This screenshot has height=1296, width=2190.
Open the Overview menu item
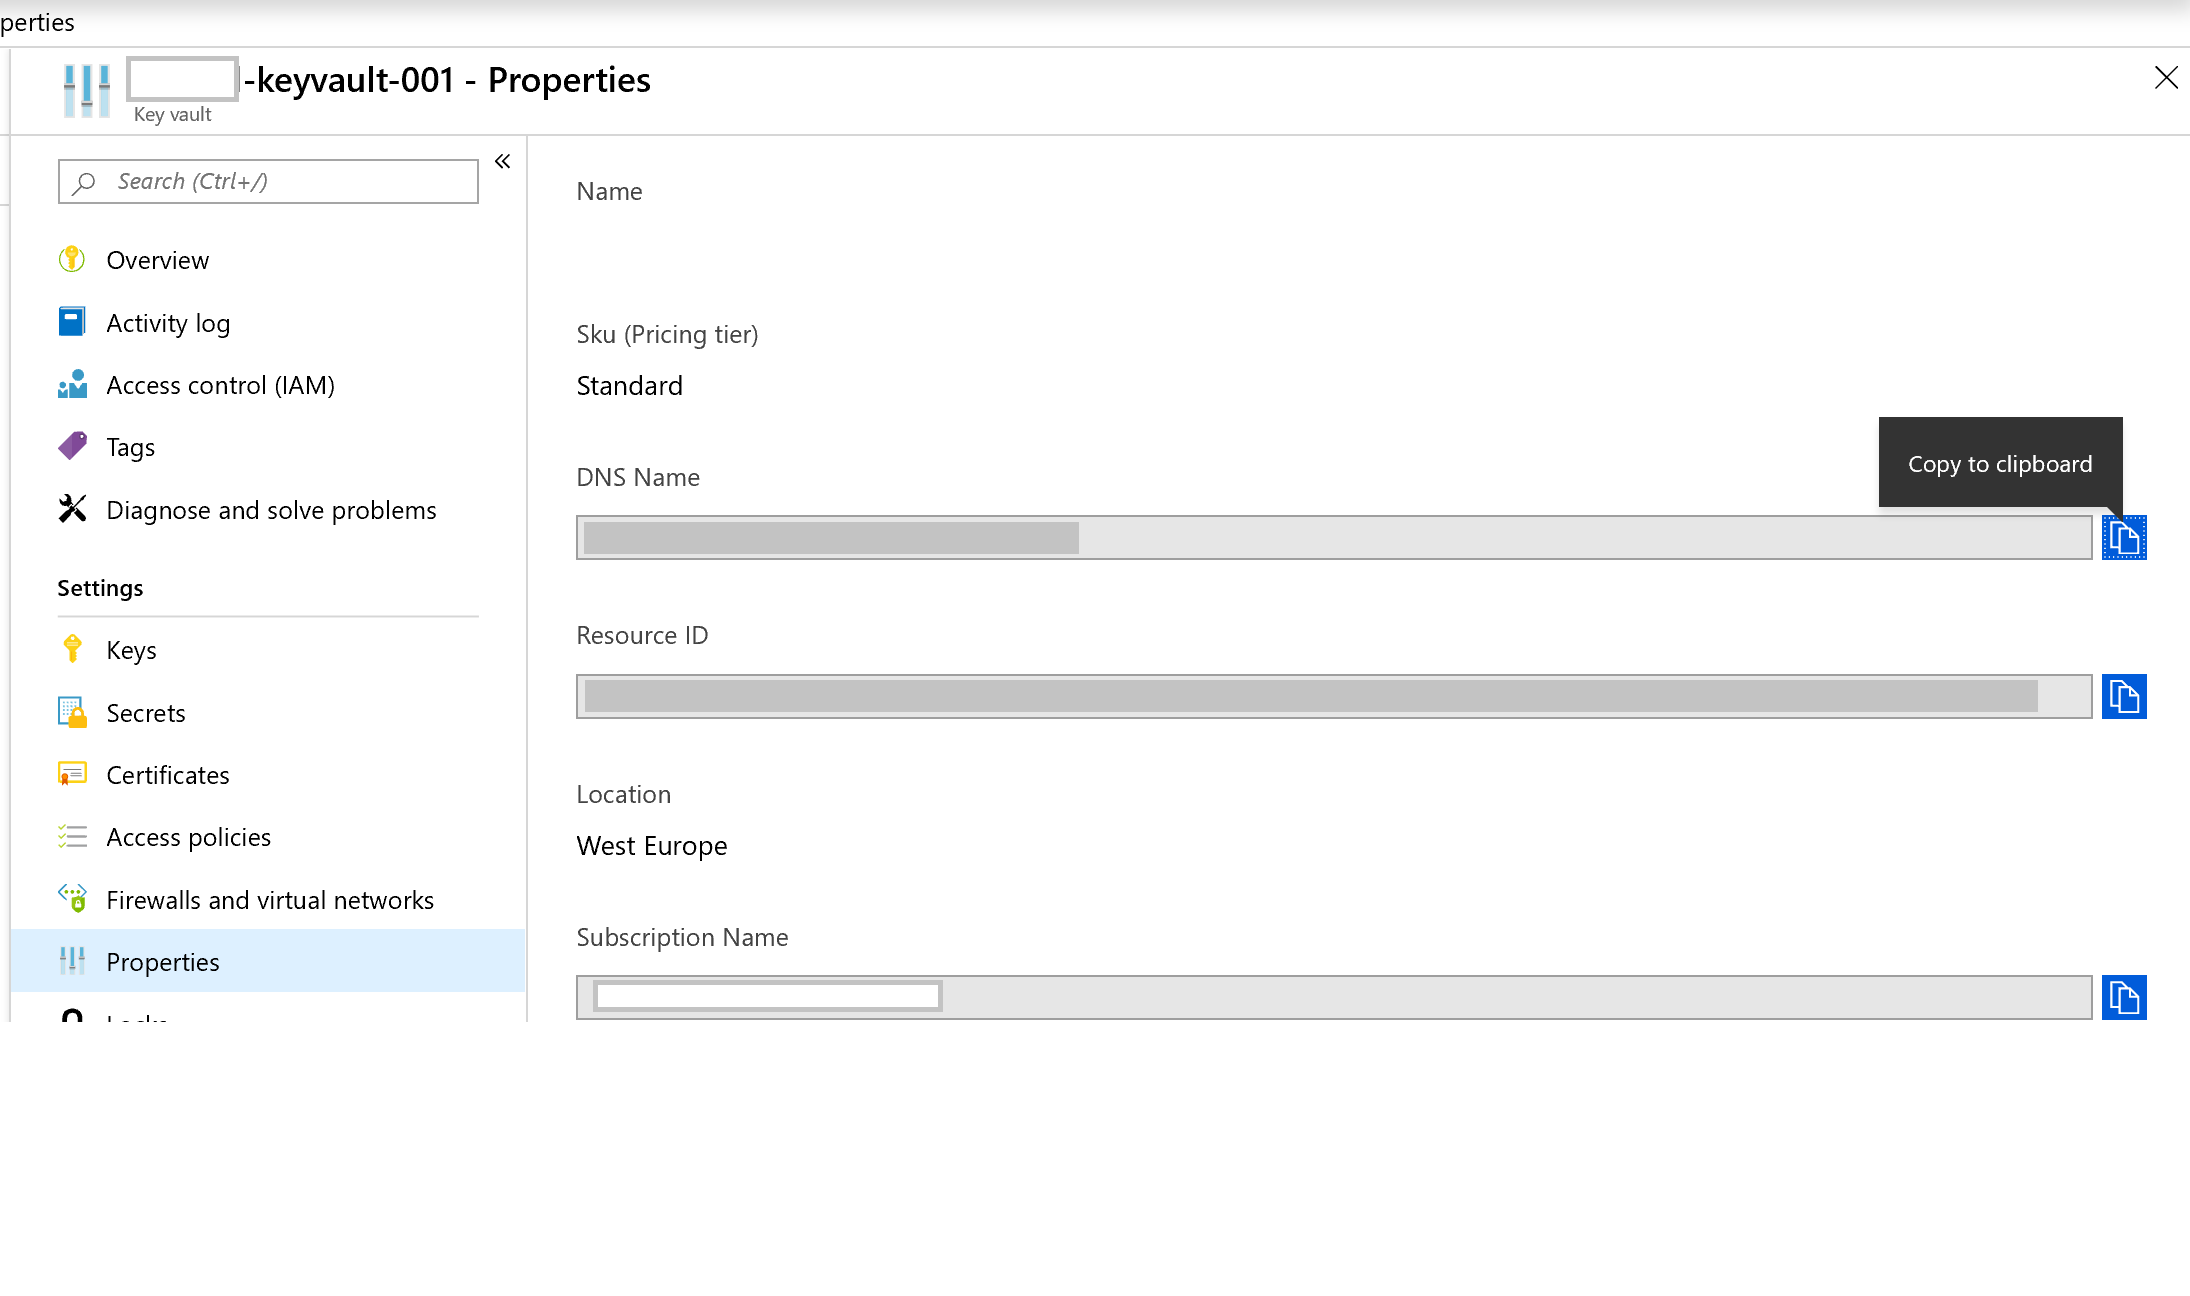158,260
